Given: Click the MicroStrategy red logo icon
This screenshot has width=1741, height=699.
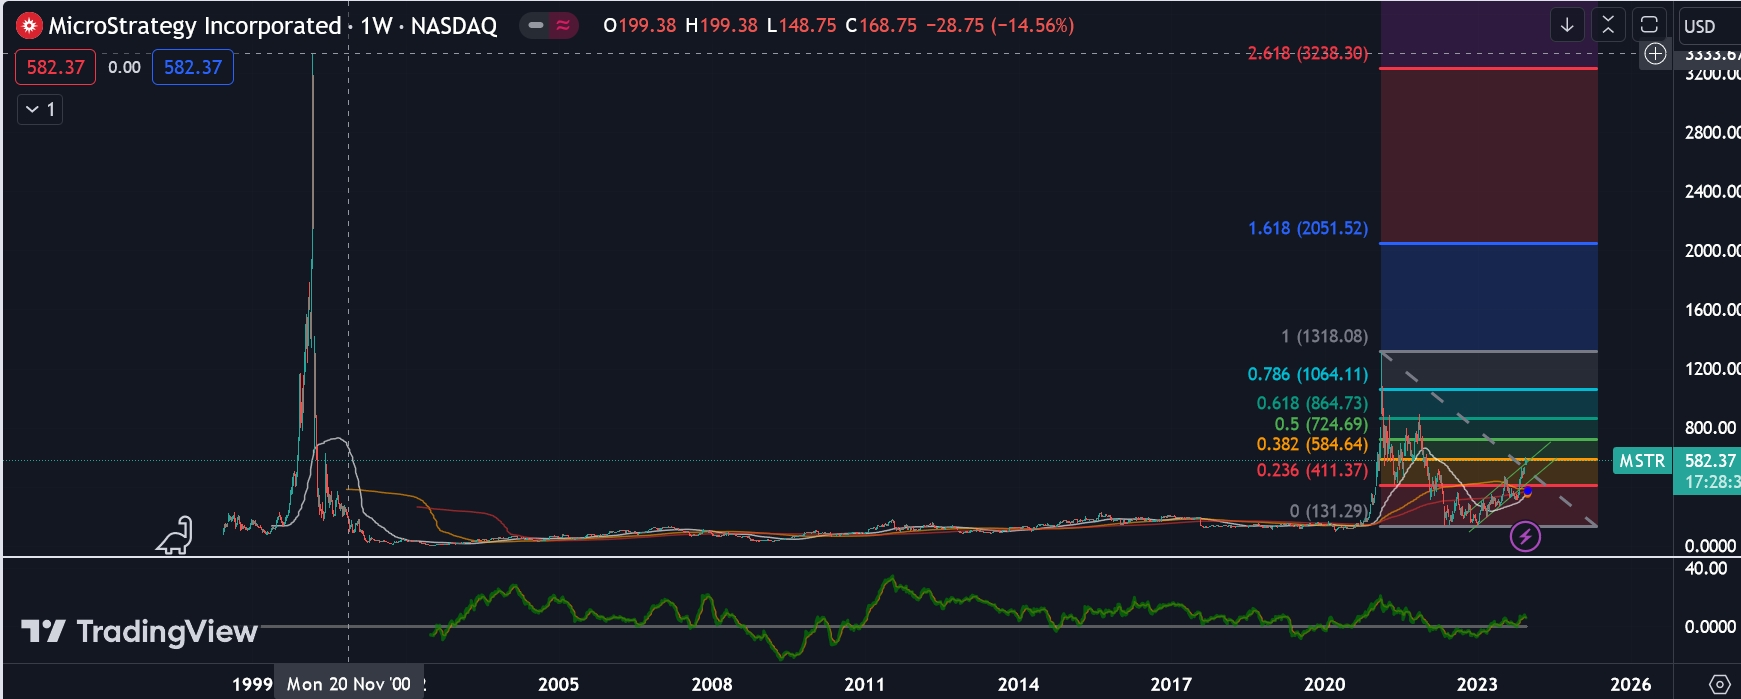Looking at the screenshot, I should pyautogui.click(x=29, y=26).
